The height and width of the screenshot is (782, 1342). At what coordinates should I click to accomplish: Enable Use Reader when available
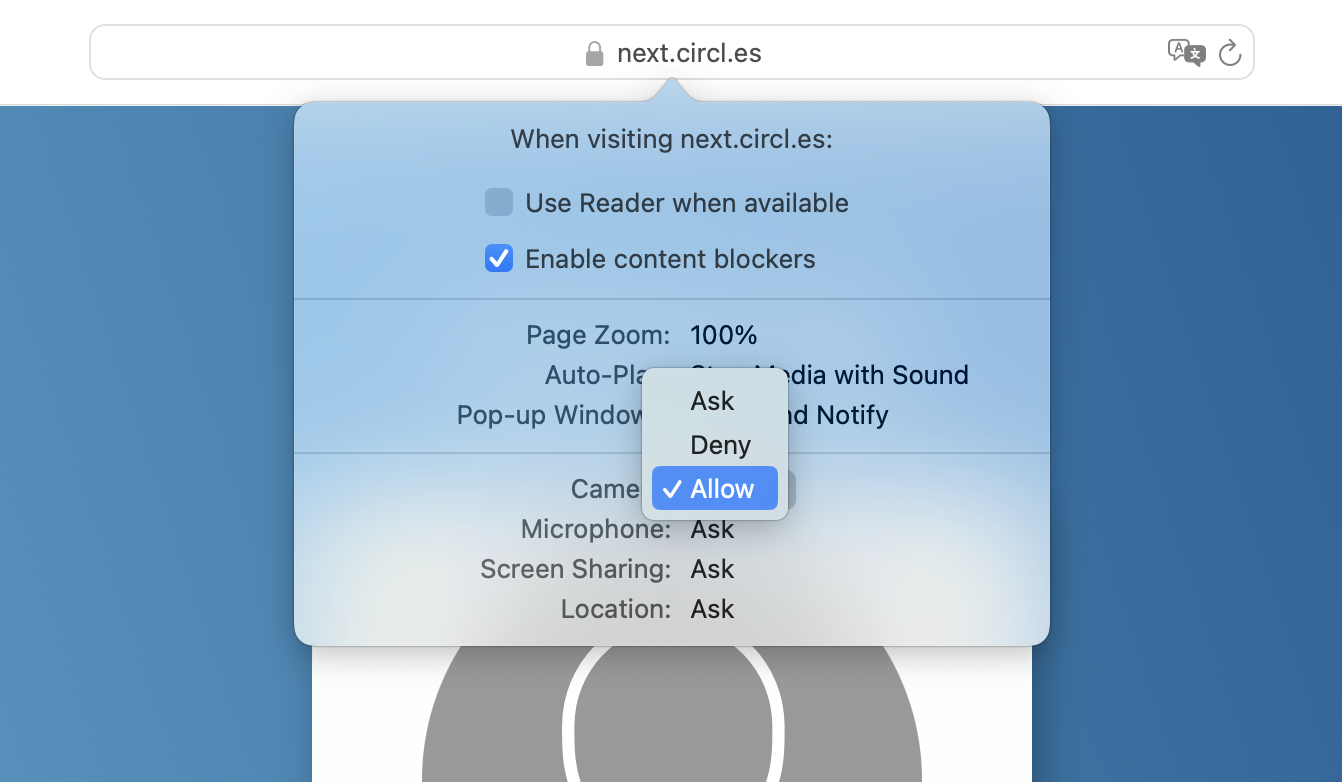coord(498,202)
